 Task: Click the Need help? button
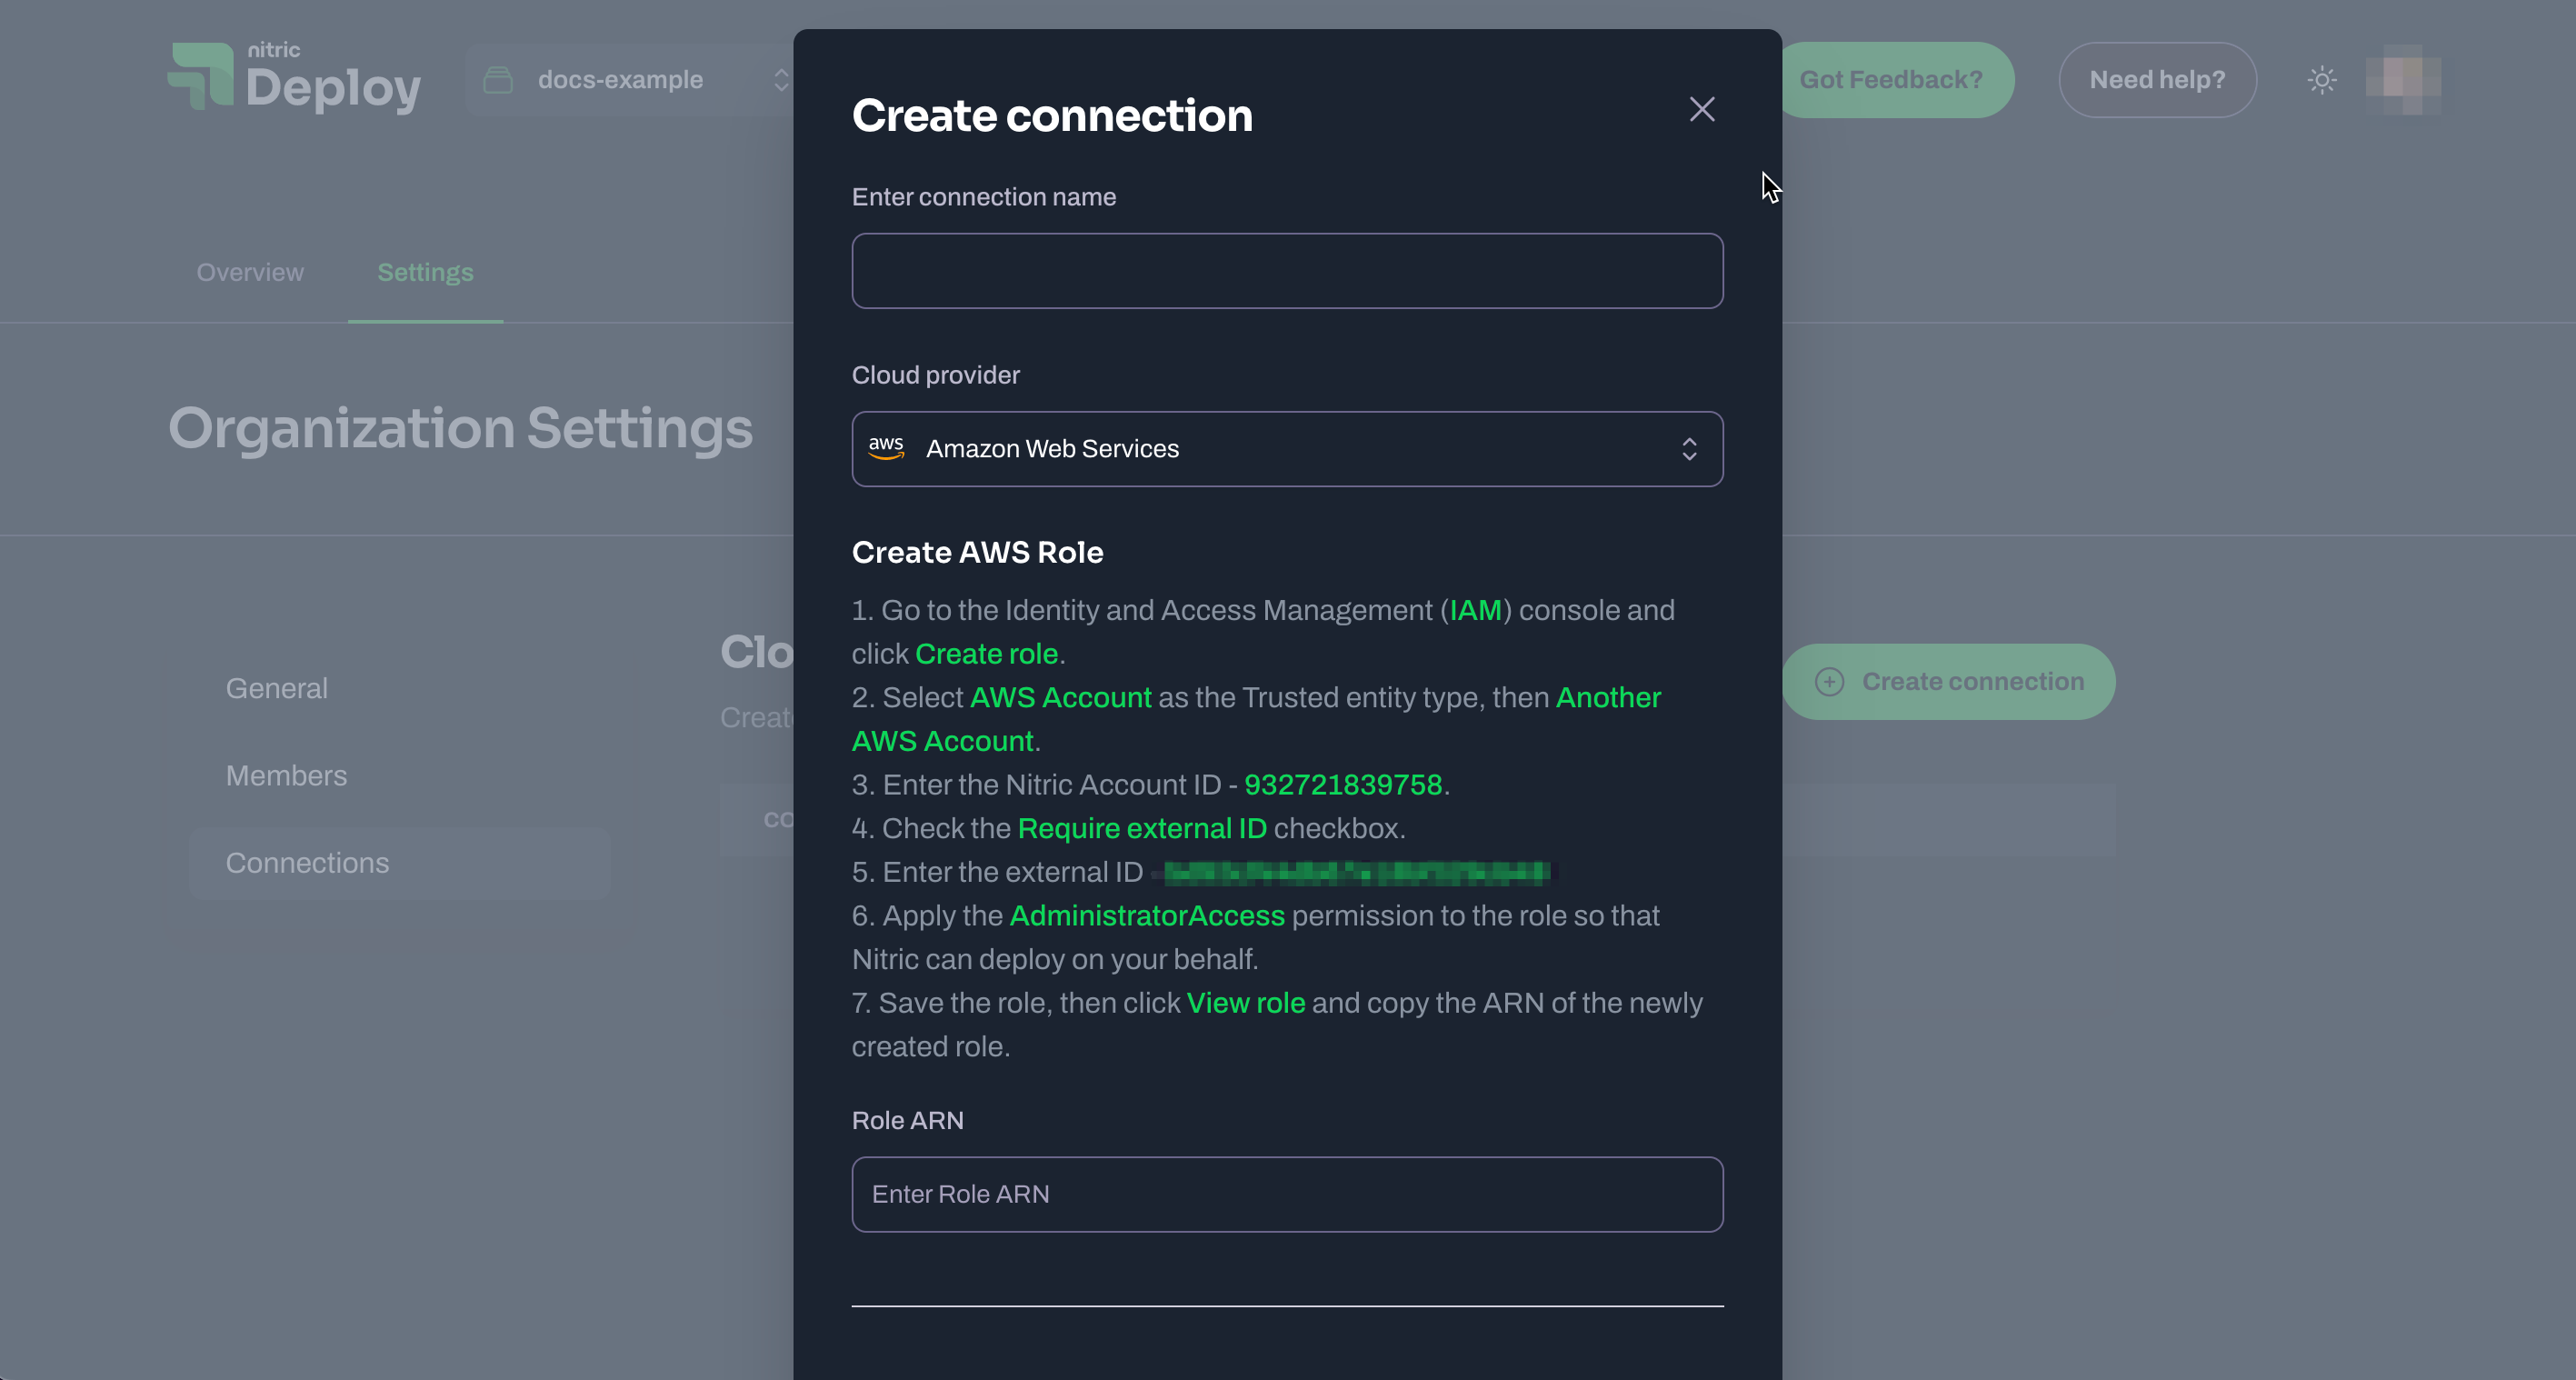point(2157,80)
